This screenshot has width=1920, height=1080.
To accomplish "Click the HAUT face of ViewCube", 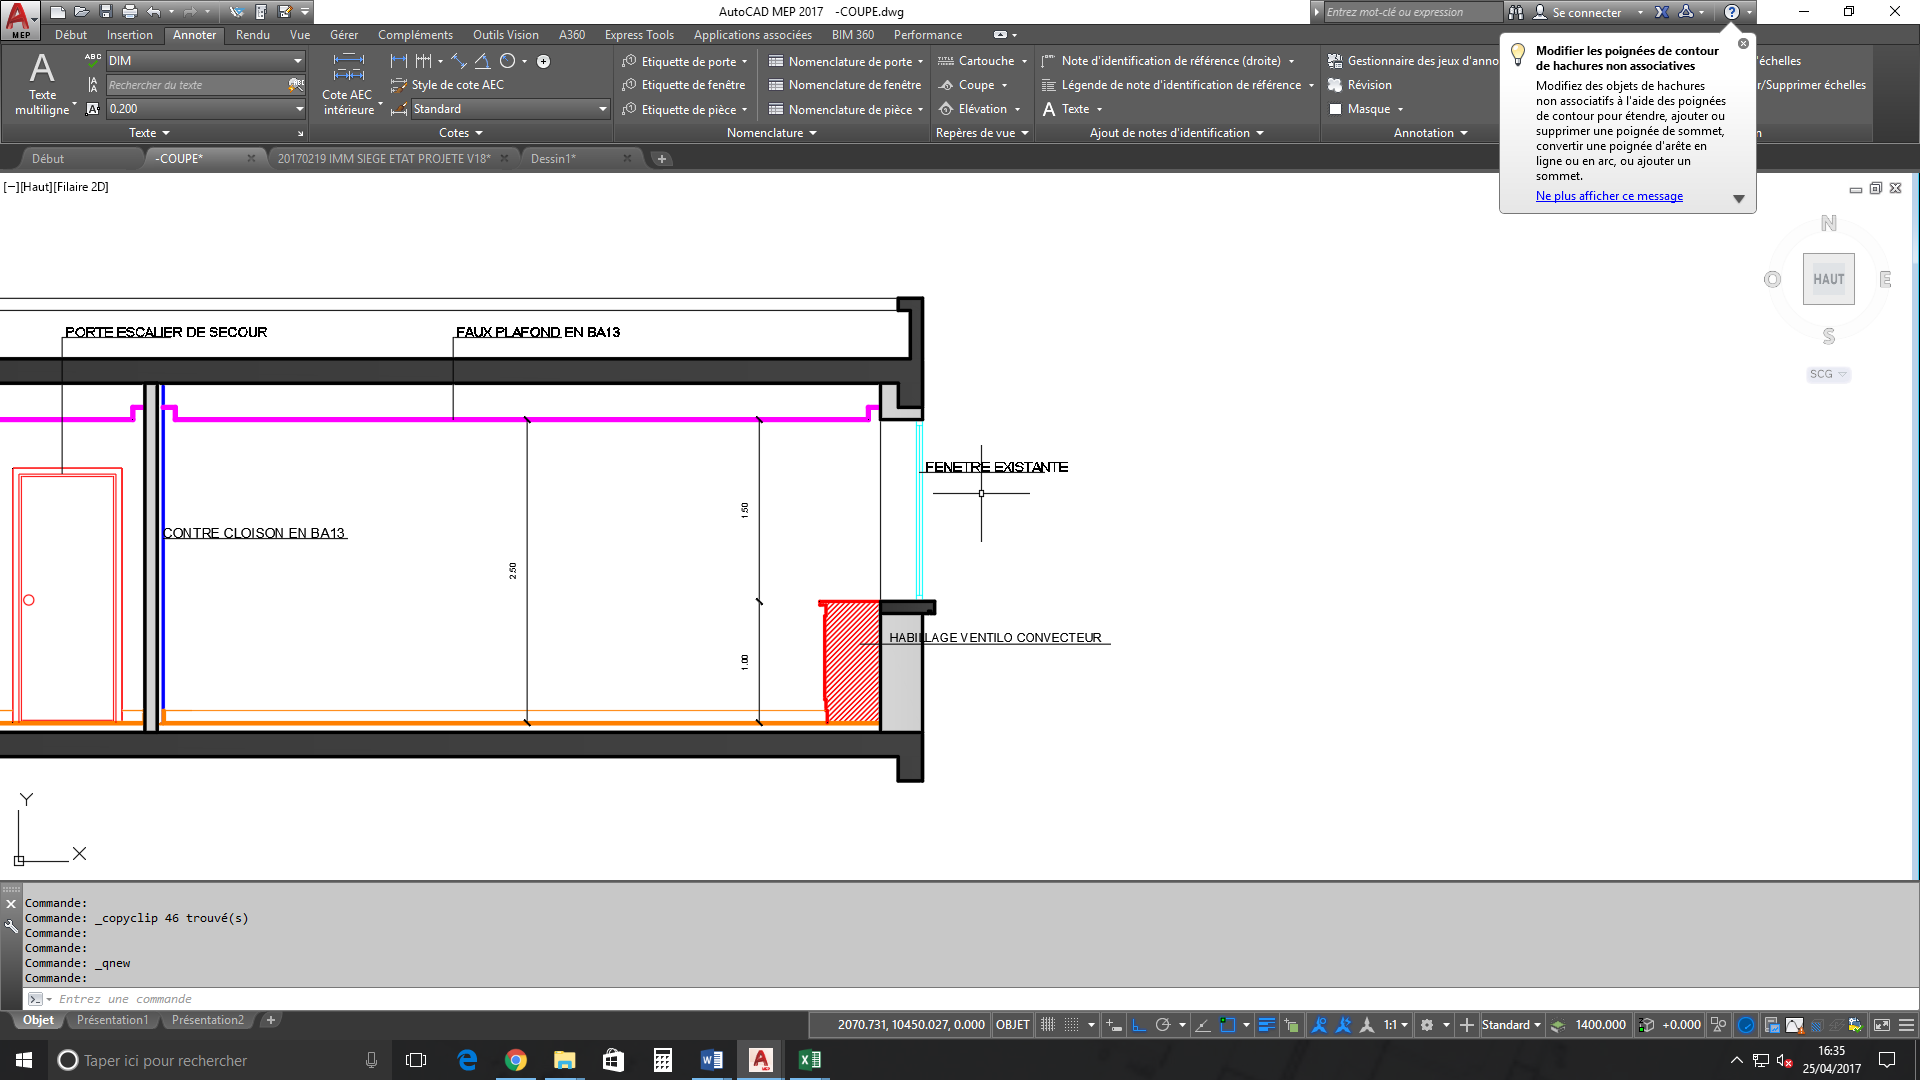I will 1828,280.
